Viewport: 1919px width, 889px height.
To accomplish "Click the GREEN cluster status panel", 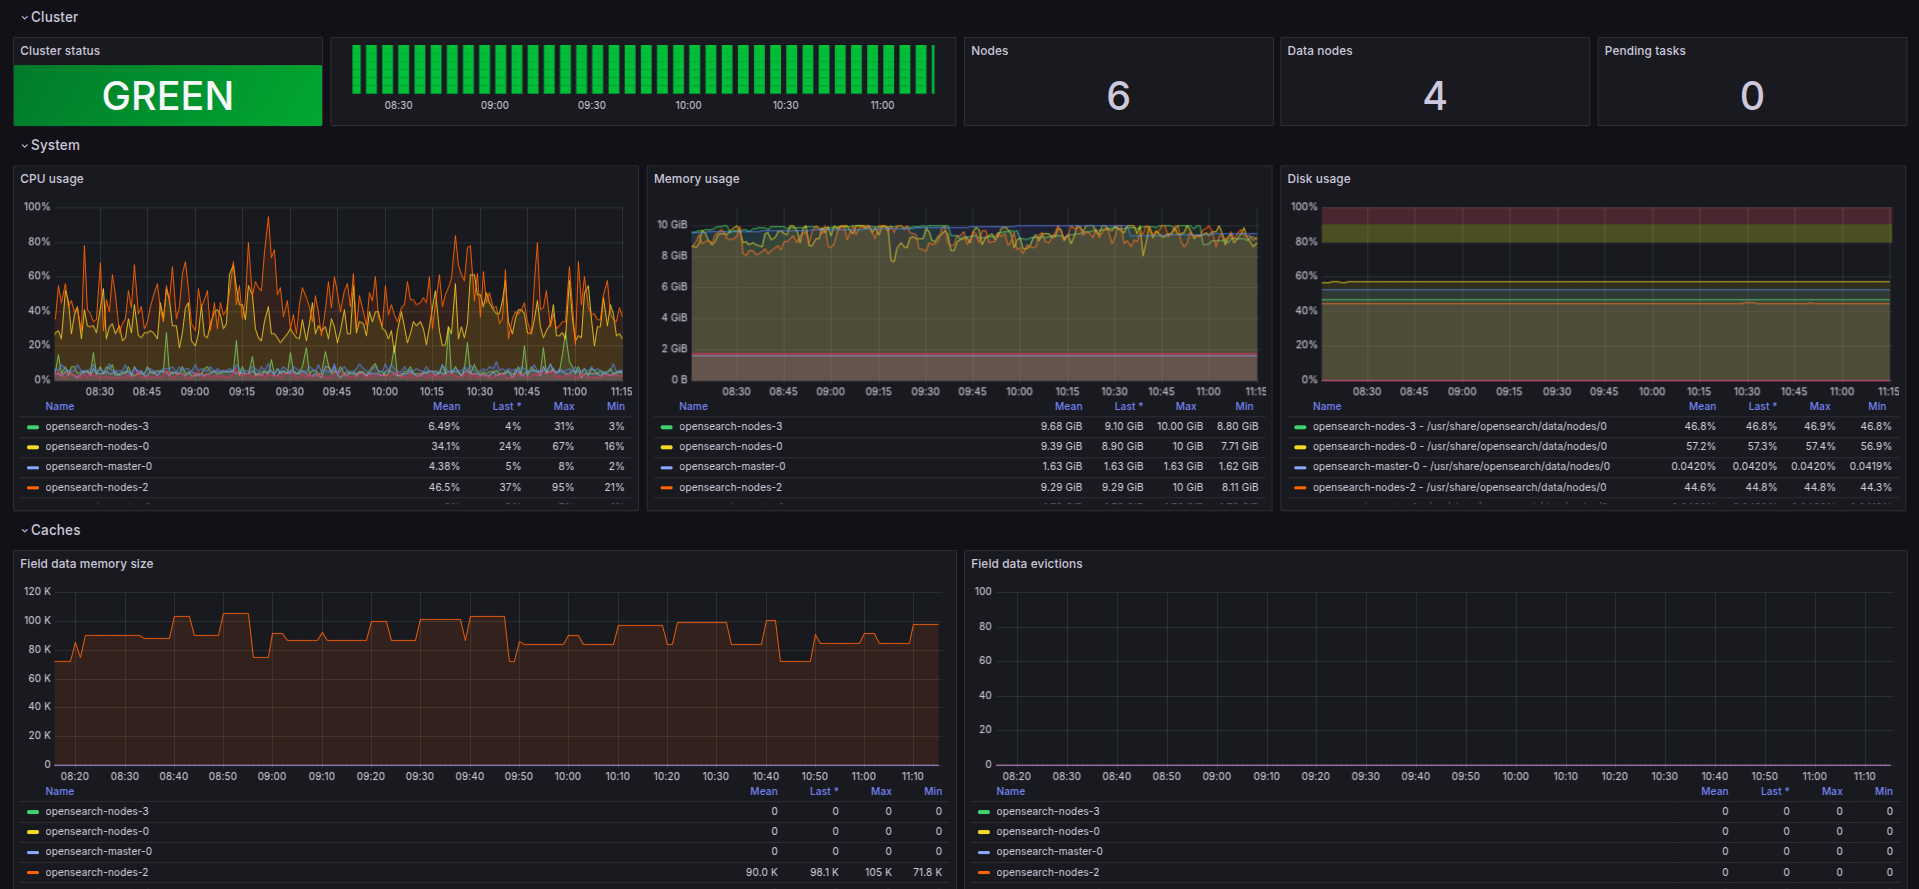I will [168, 96].
